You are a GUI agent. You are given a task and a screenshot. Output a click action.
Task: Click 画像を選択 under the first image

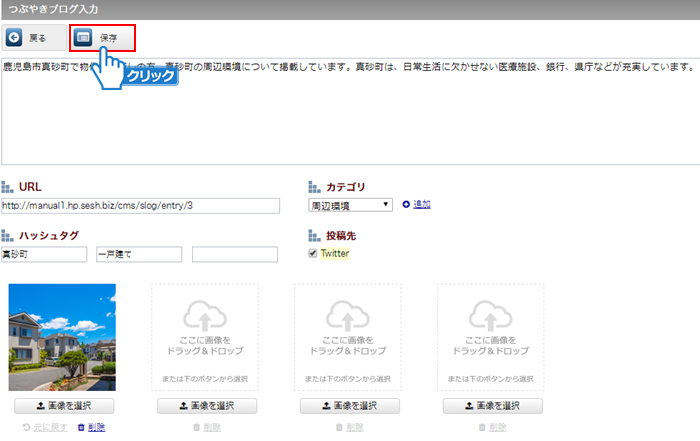pos(64,406)
